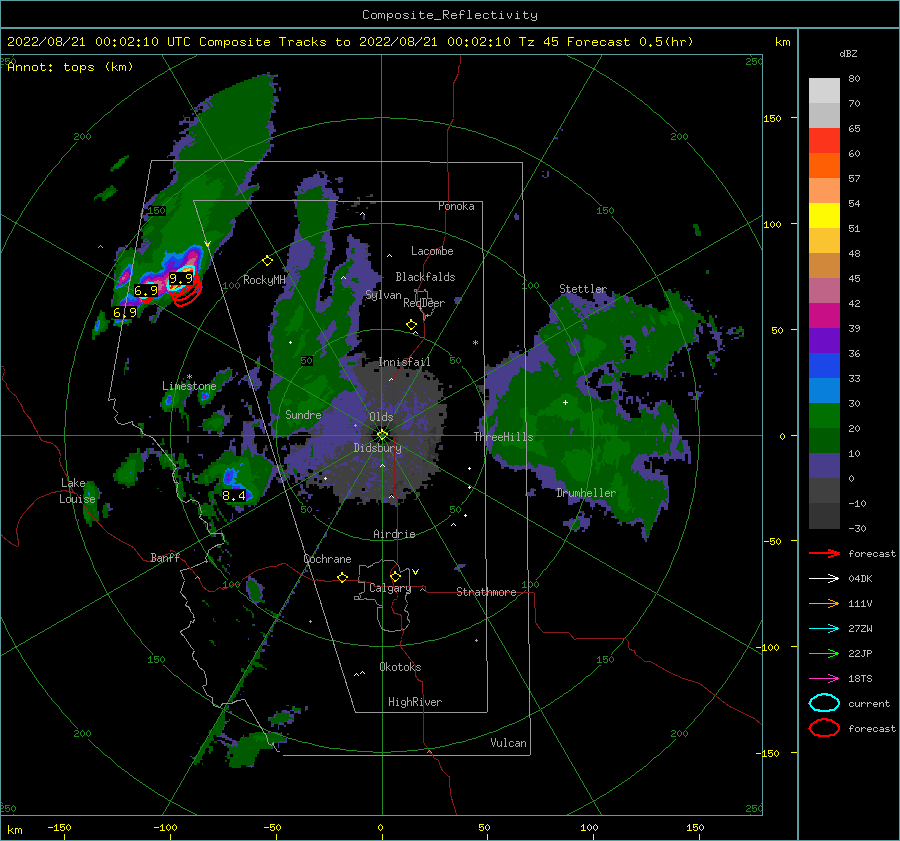Screen dimensions: 900x841
Task: Click the yellow diamond marker near Cochrane
Action: click(x=343, y=577)
